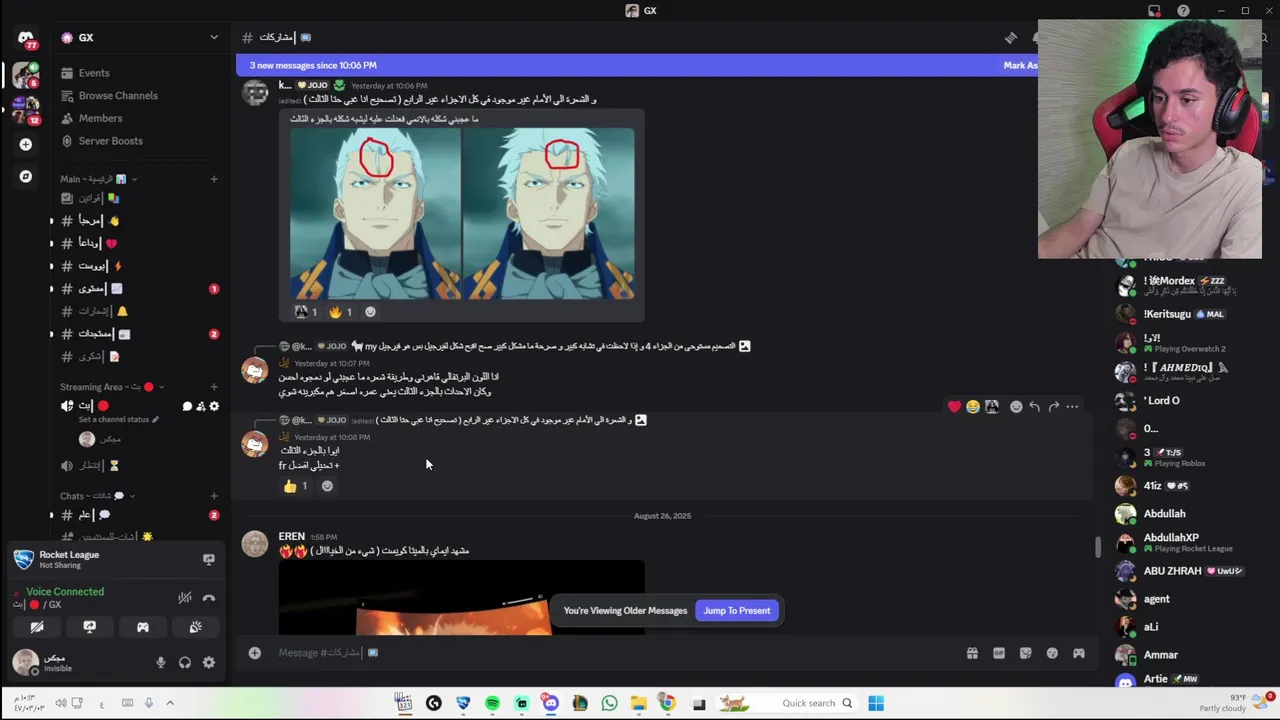Viewport: 1280px width, 720px height.
Task: Open Members list page
Action: (x=139, y=118)
